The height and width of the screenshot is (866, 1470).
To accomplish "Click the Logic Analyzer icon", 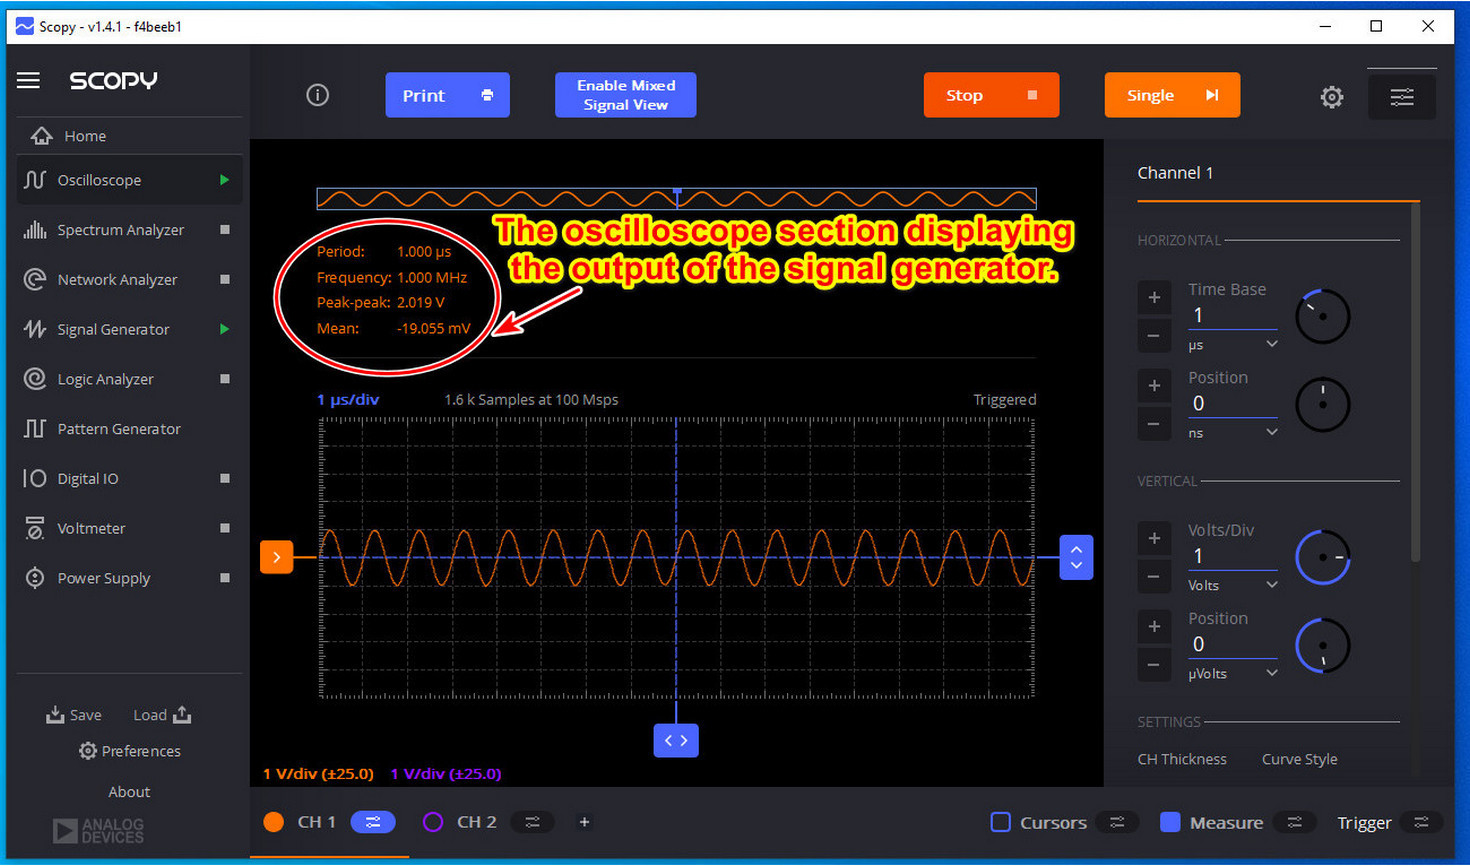I will 35,379.
